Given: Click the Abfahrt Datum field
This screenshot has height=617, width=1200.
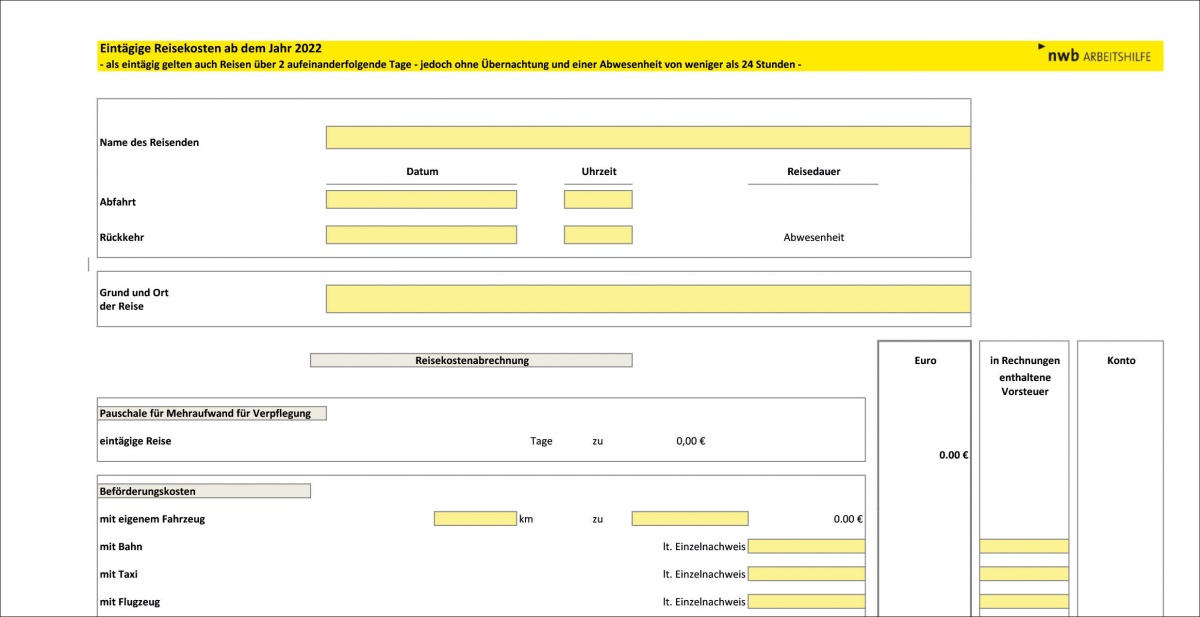Looking at the screenshot, I should (x=421, y=199).
